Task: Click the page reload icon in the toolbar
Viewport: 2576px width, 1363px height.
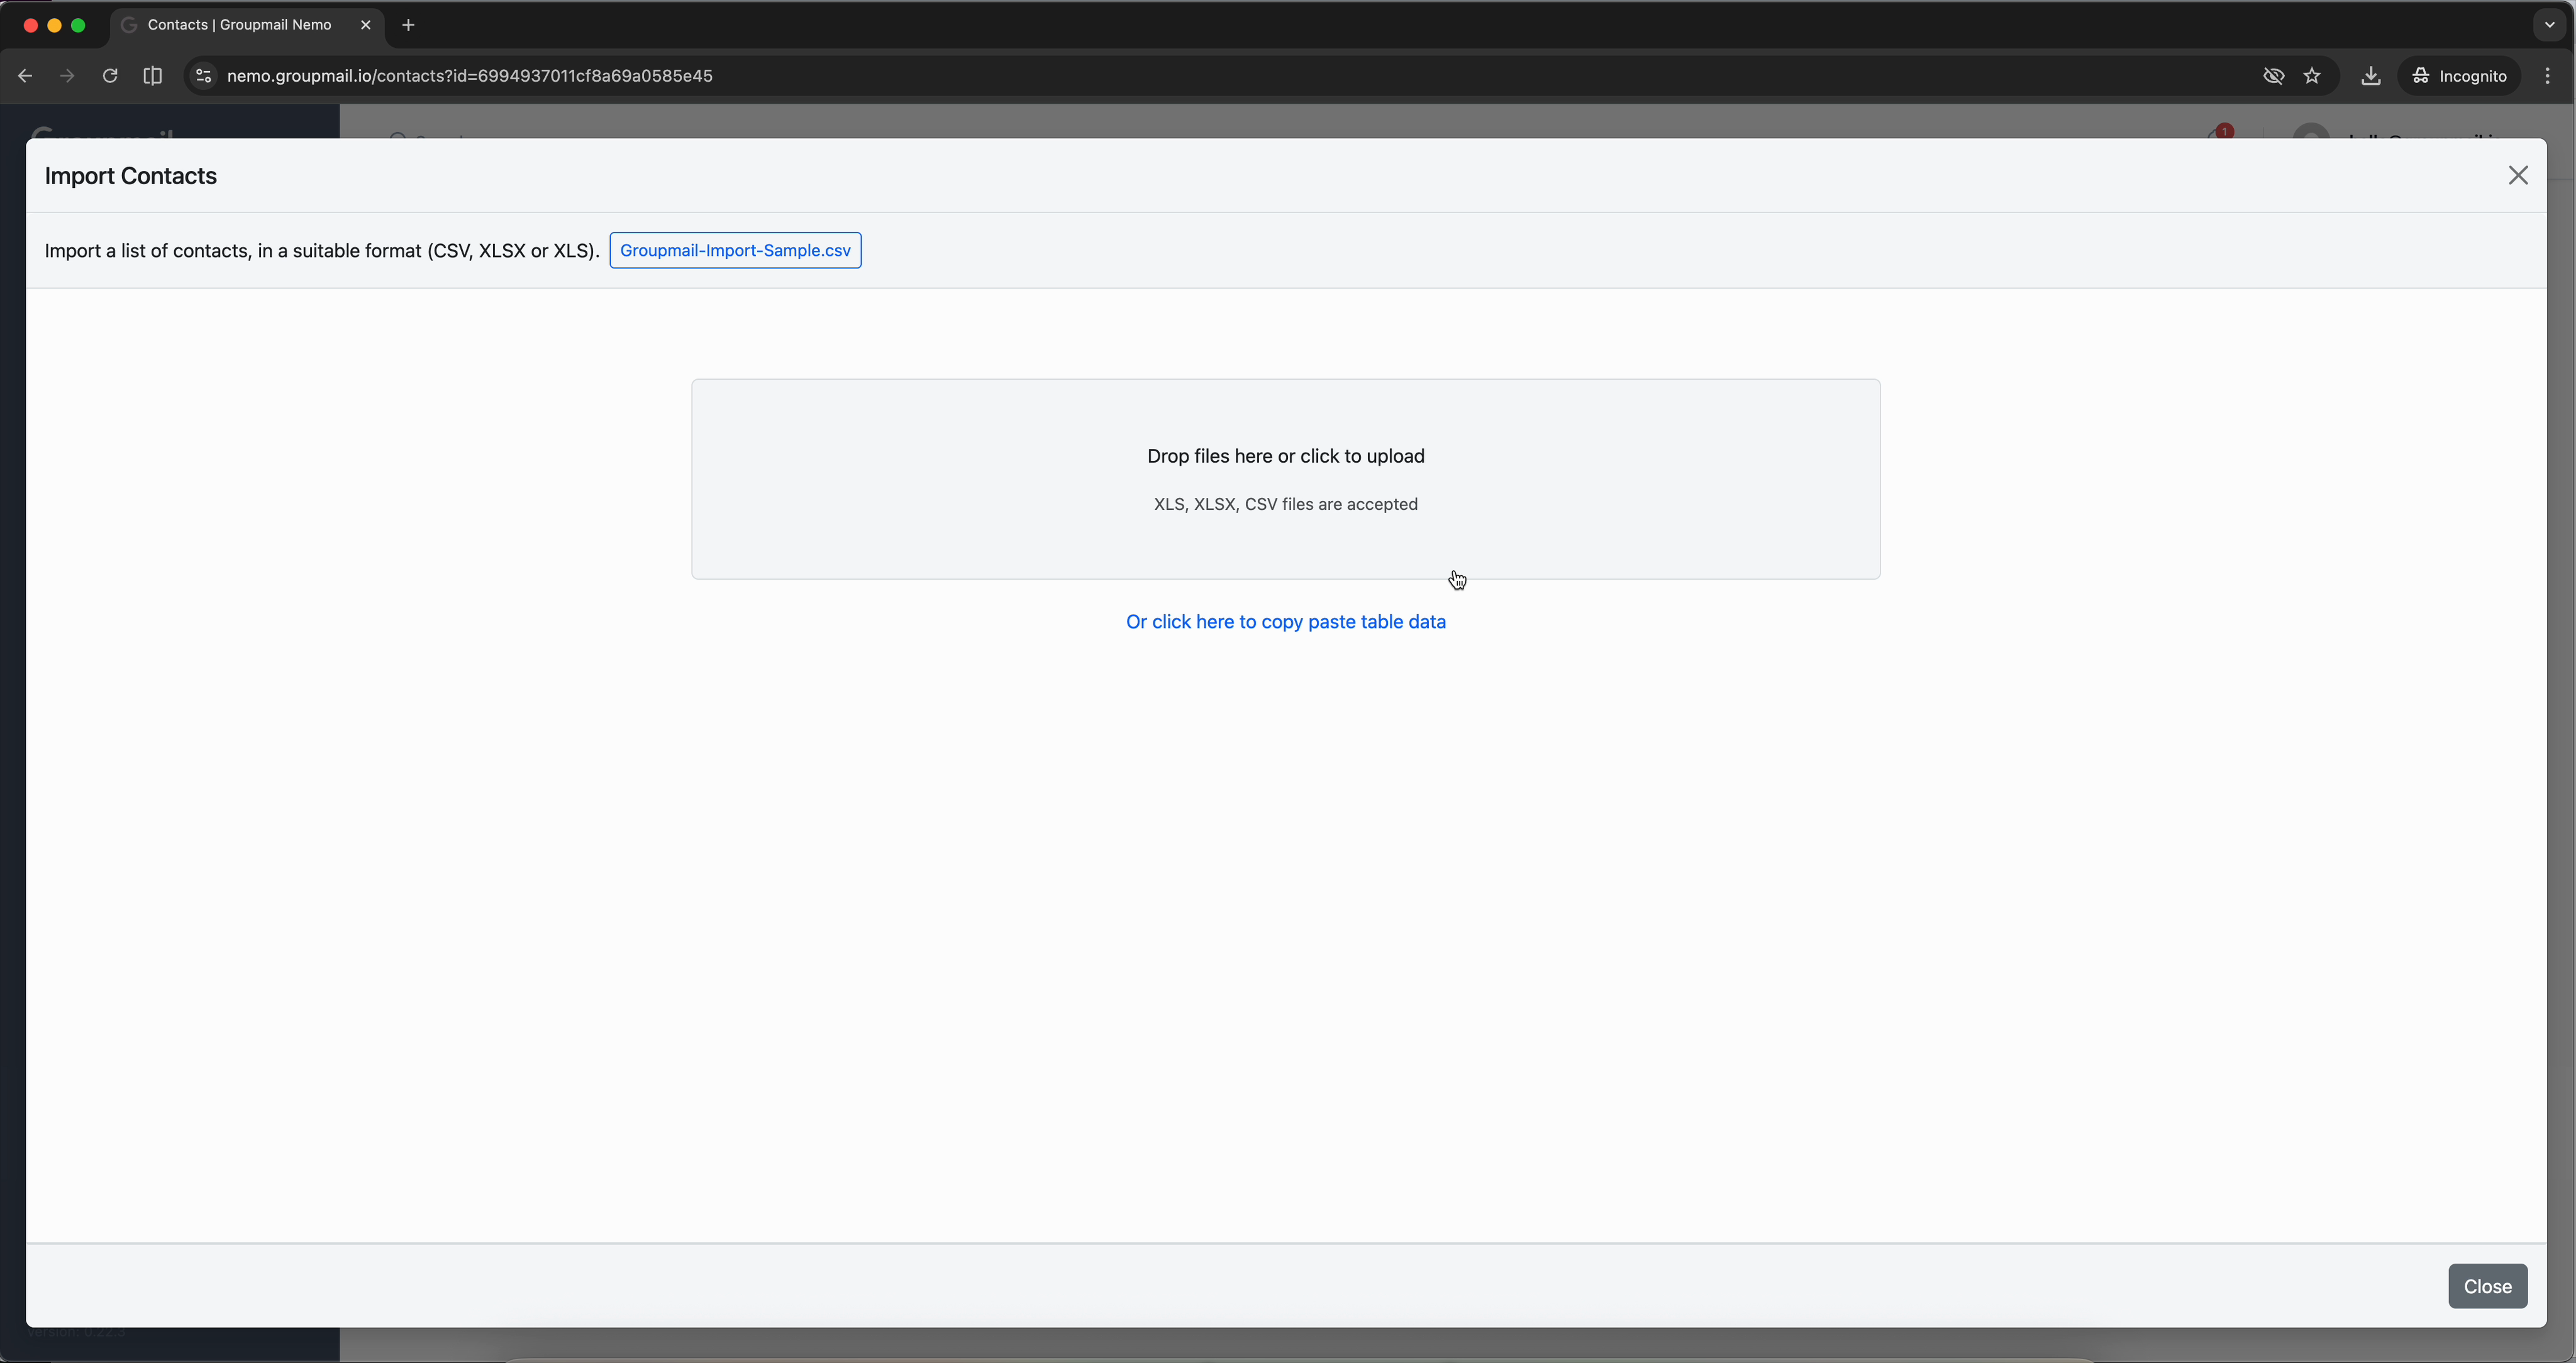Action: pos(110,76)
